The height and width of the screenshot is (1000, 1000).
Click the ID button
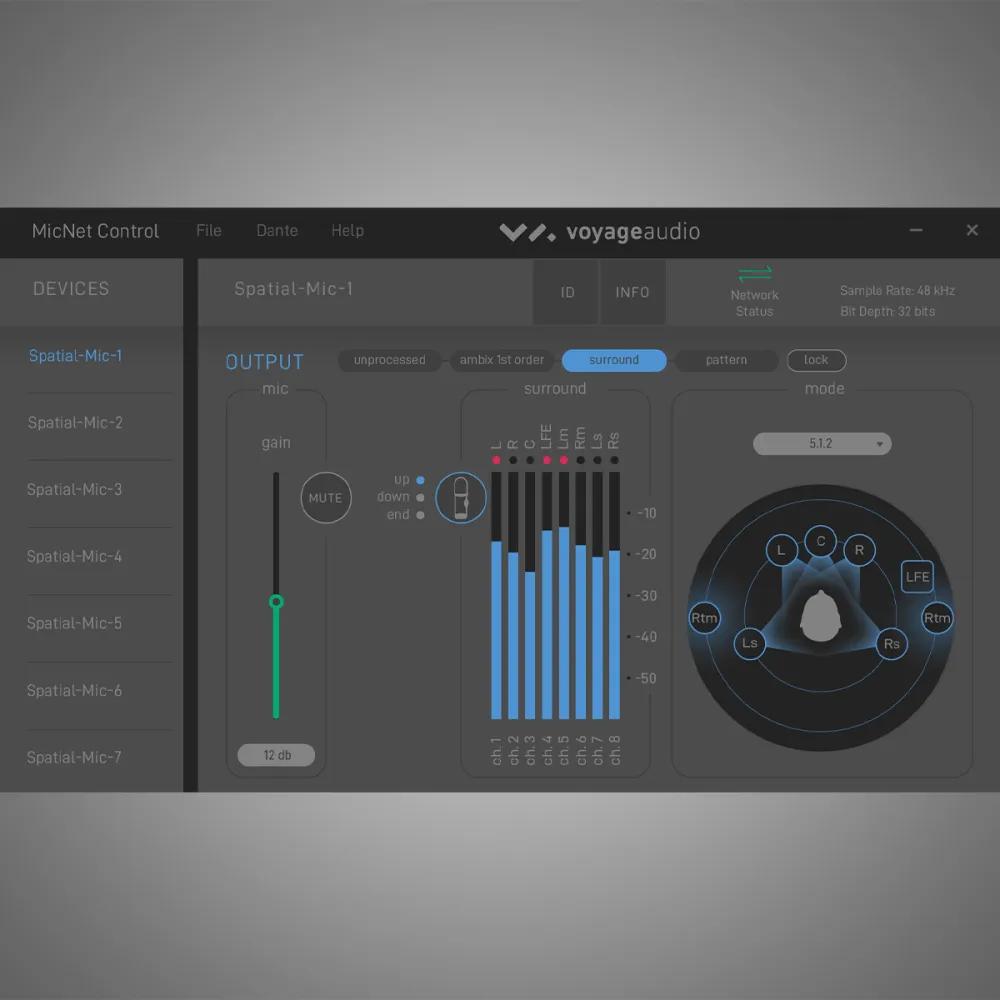click(x=567, y=292)
